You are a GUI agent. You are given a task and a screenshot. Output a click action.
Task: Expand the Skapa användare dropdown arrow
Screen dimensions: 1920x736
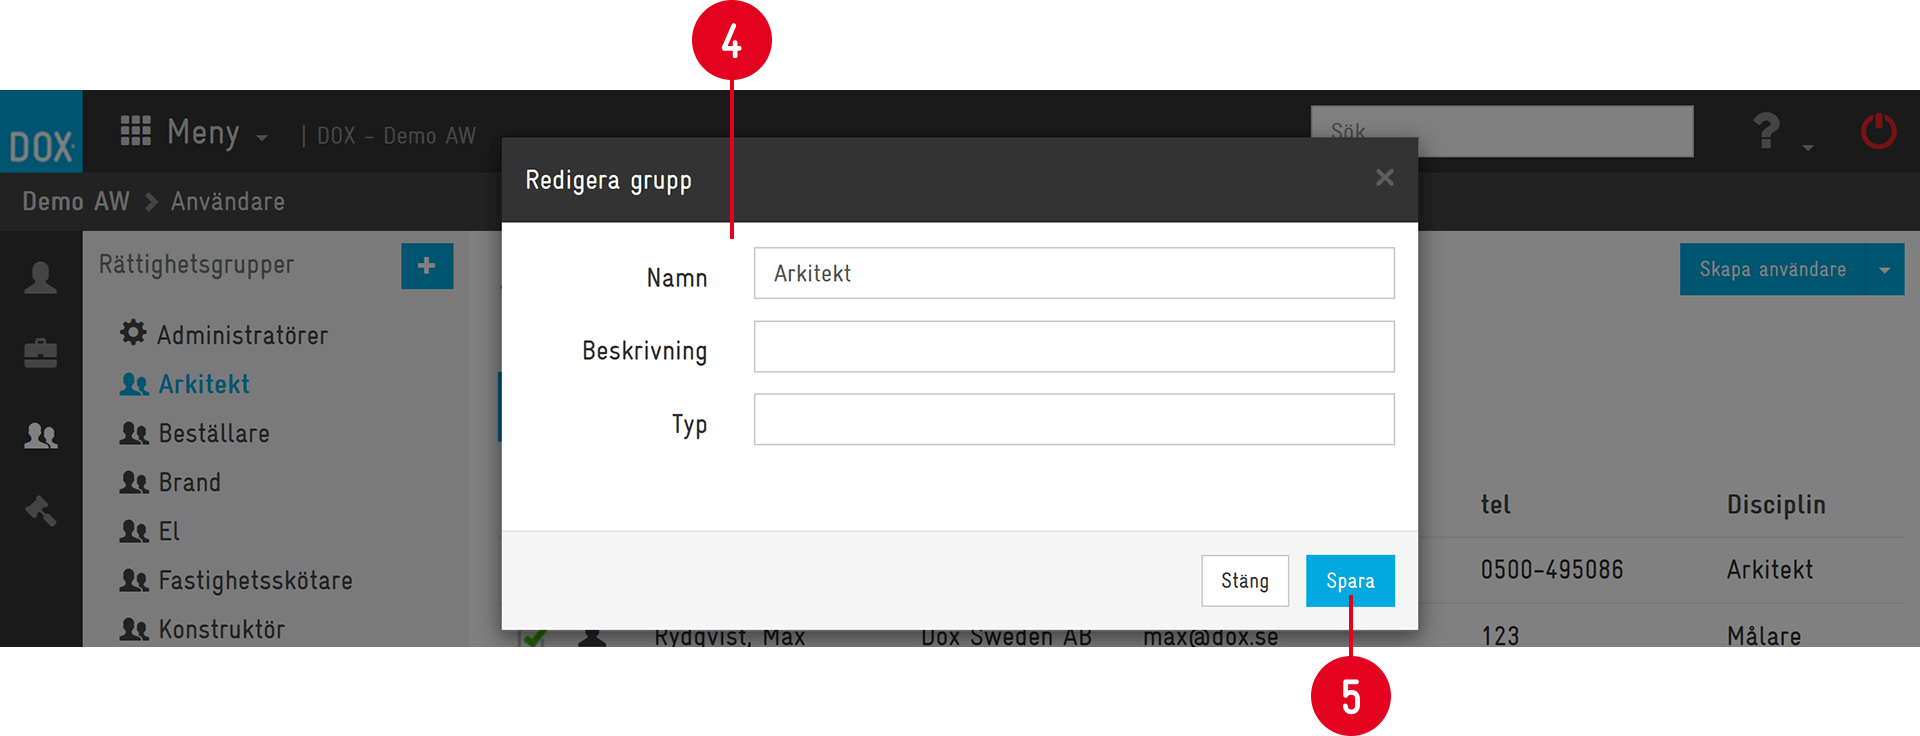tap(1885, 270)
